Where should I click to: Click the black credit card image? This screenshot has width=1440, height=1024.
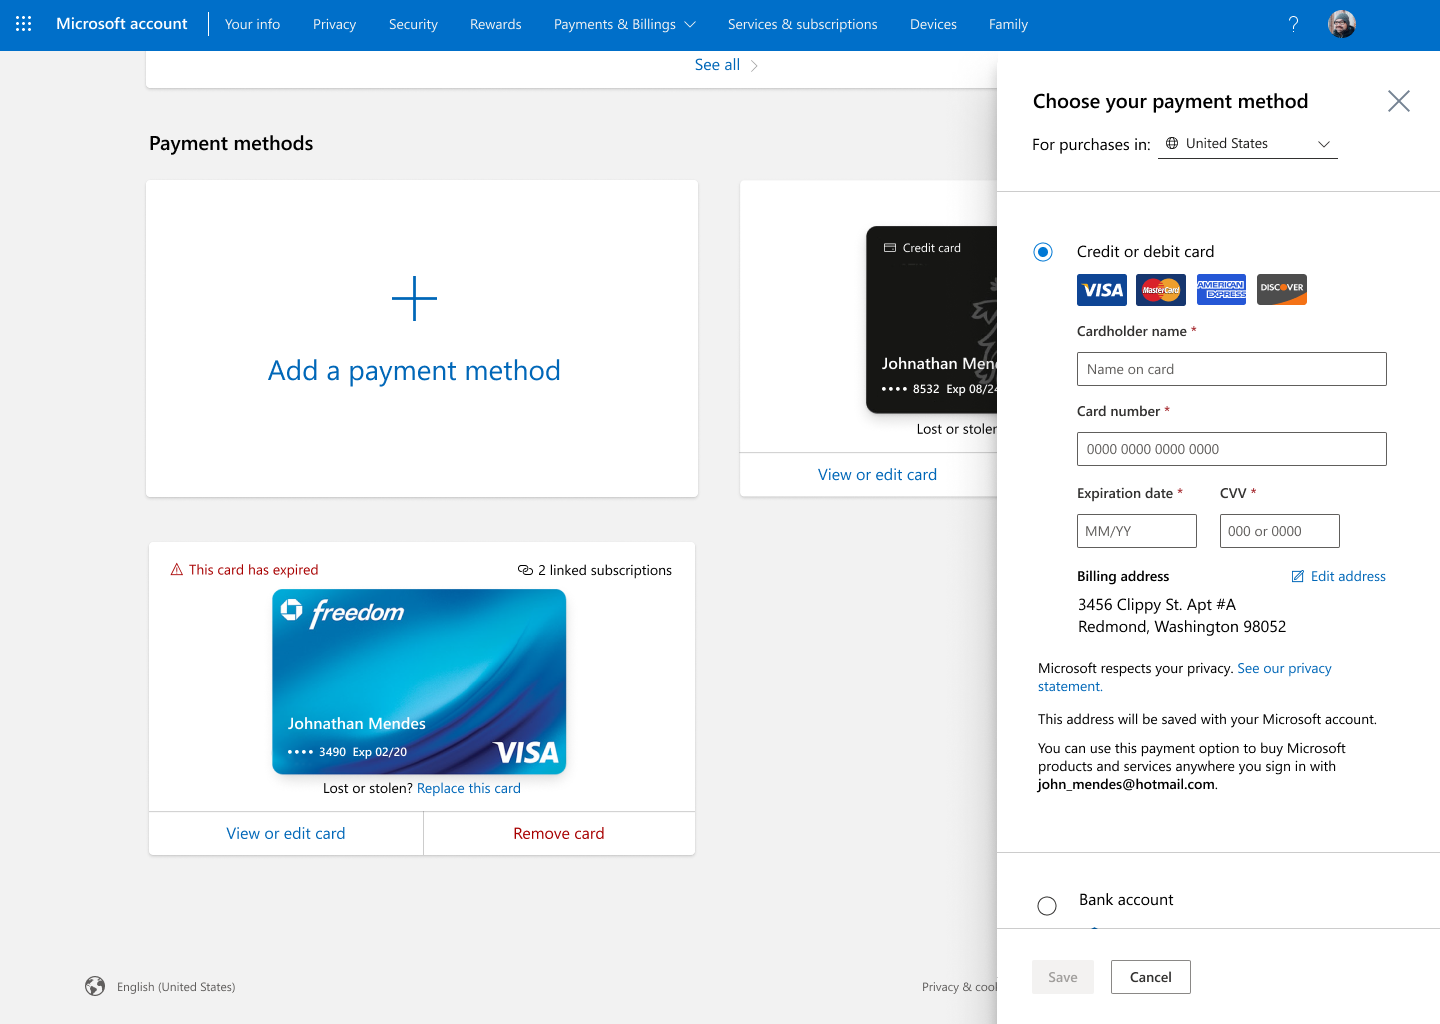pyautogui.click(x=932, y=320)
